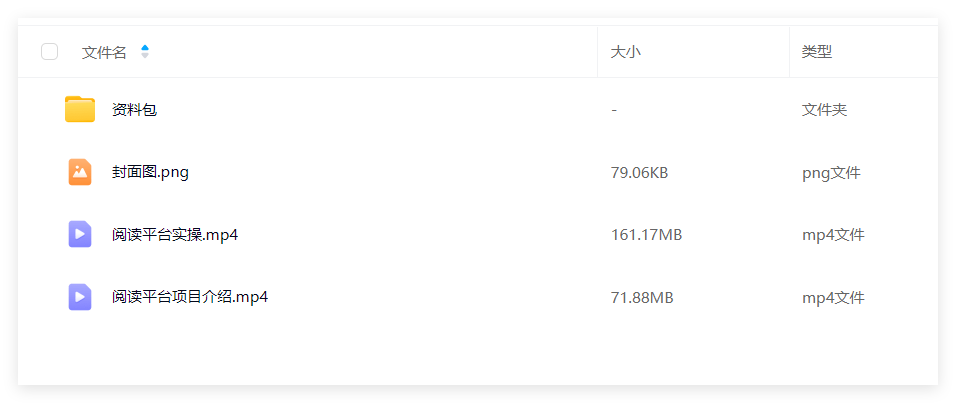Click the 大小 column header

tap(626, 52)
